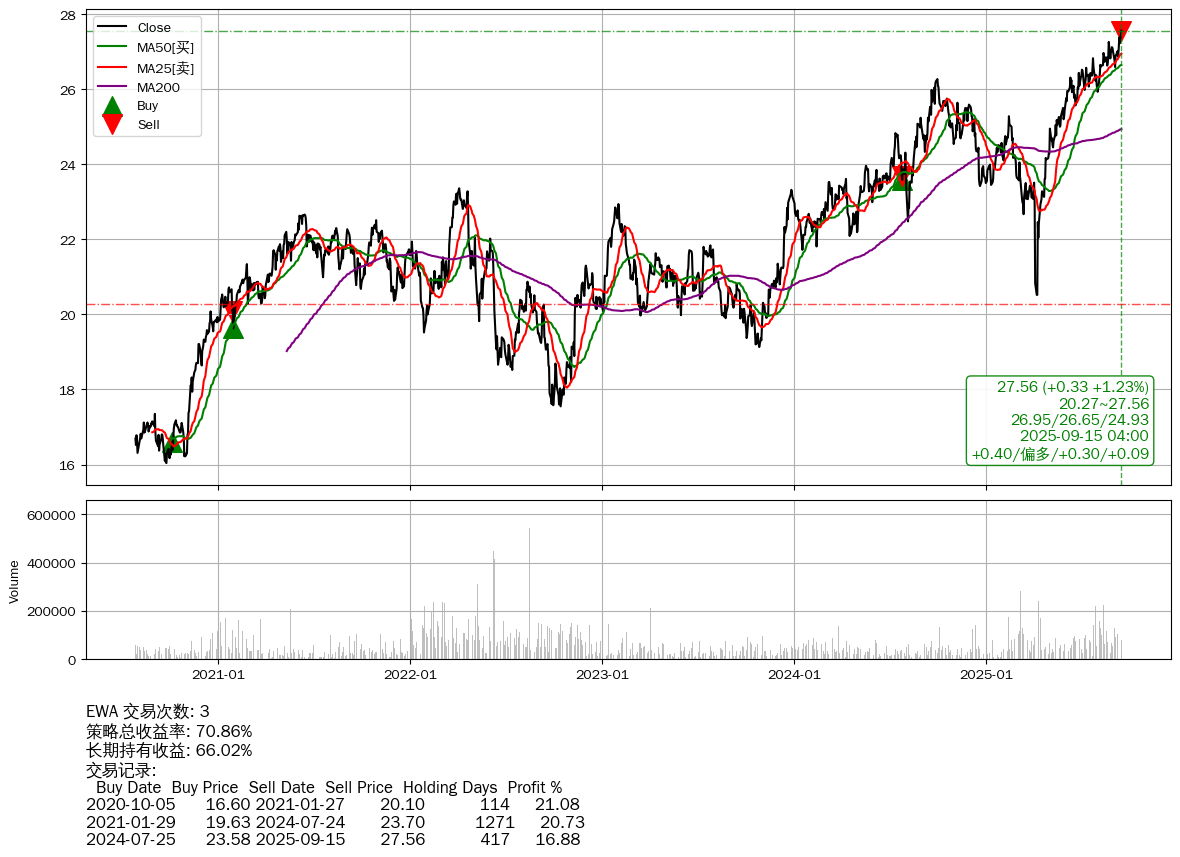
Task: Click the red Sell marker at chart's top-right
Action: pyautogui.click(x=1121, y=31)
